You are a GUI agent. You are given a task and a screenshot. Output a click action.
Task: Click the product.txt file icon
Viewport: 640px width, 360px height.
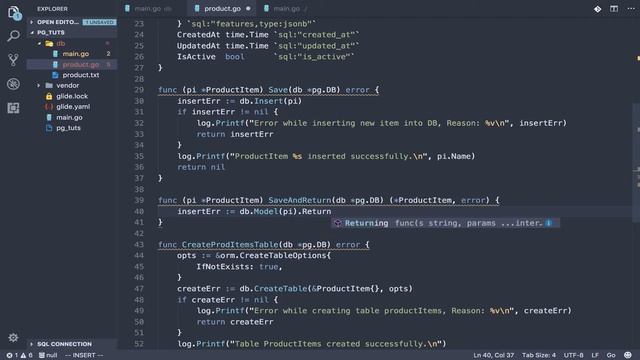point(55,75)
